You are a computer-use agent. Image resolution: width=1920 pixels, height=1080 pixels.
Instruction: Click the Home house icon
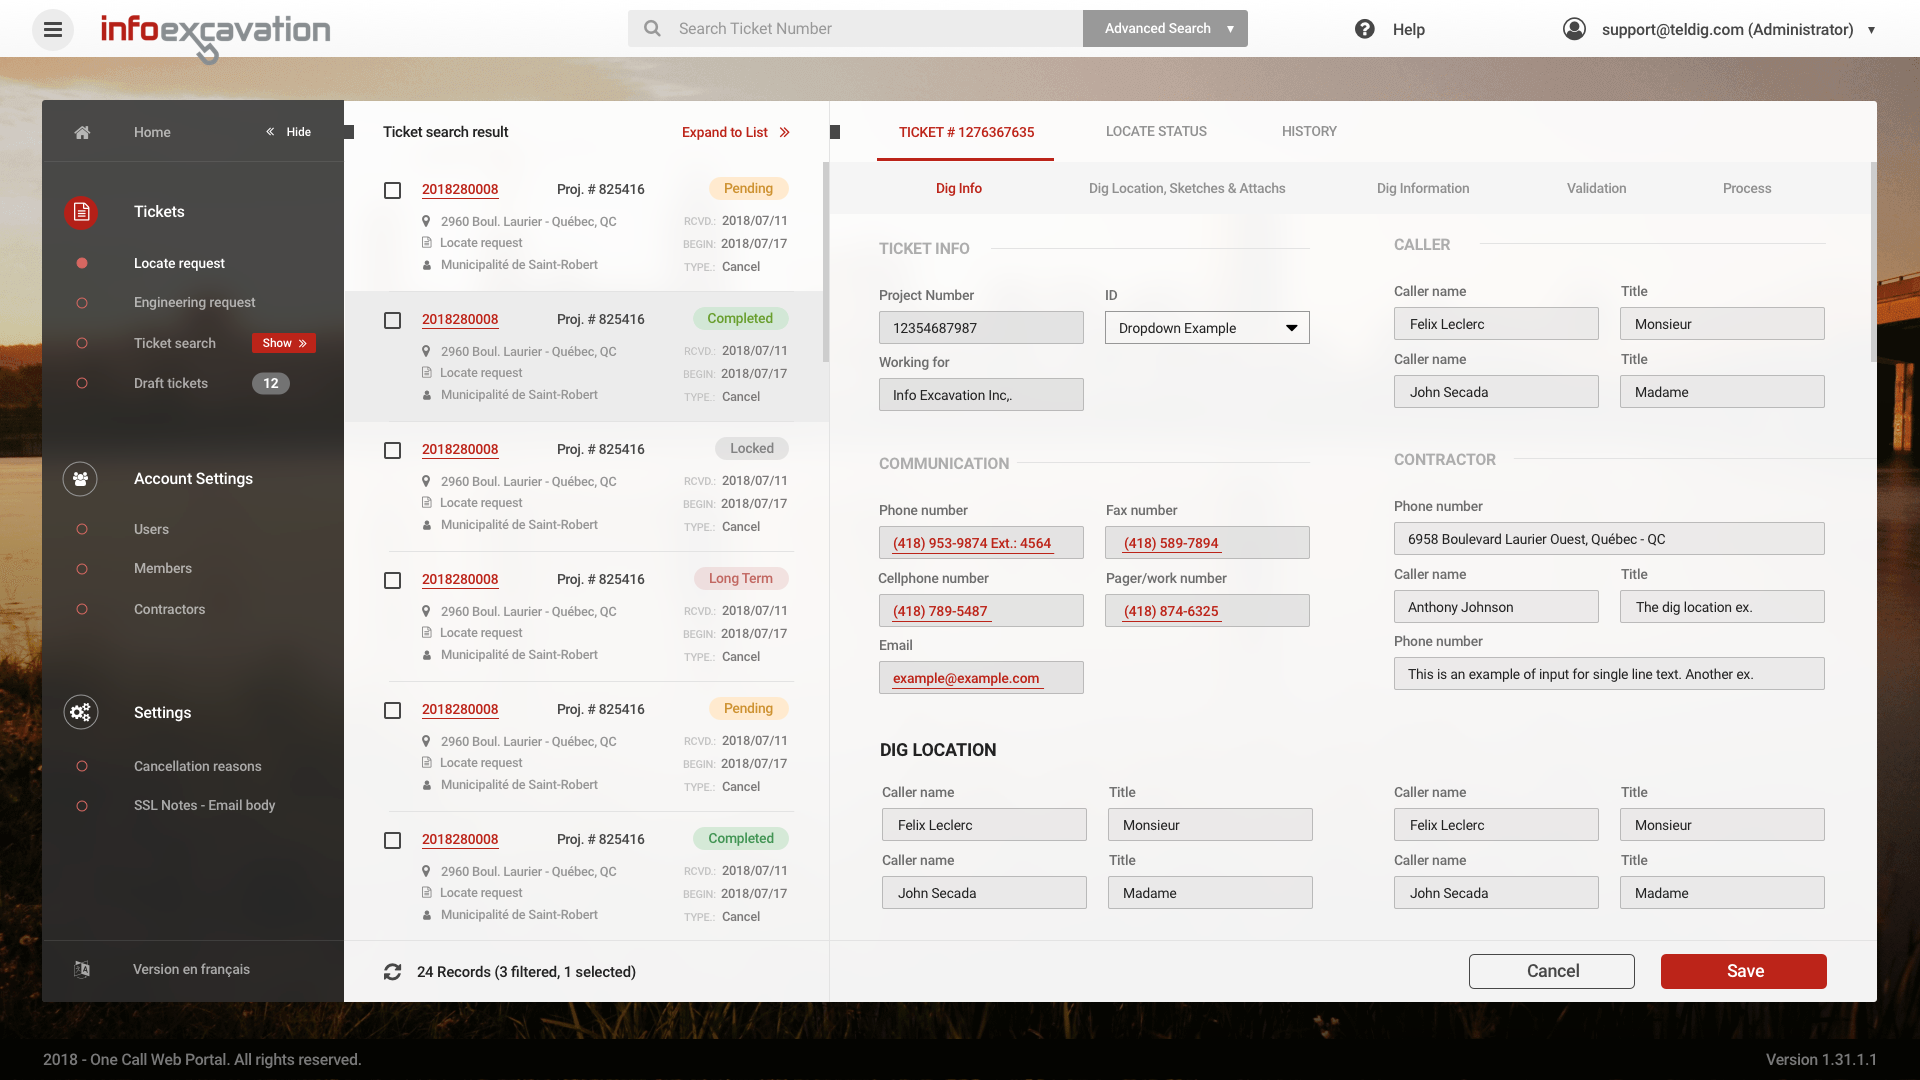[82, 132]
